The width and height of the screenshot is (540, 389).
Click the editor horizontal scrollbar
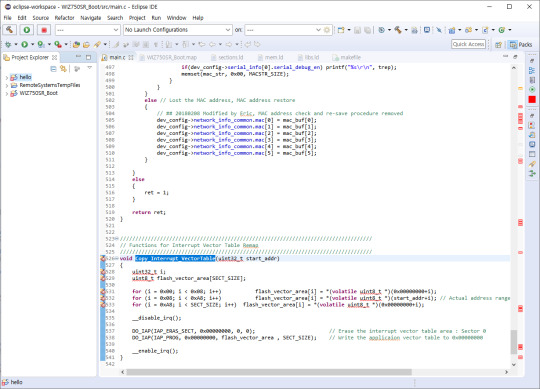(x=269, y=372)
